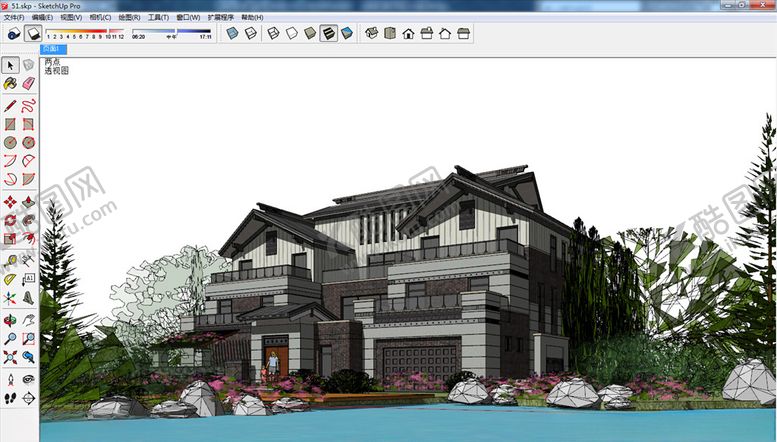Select the Move tool
Image resolution: width=777 pixels, height=442 pixels.
10,201
